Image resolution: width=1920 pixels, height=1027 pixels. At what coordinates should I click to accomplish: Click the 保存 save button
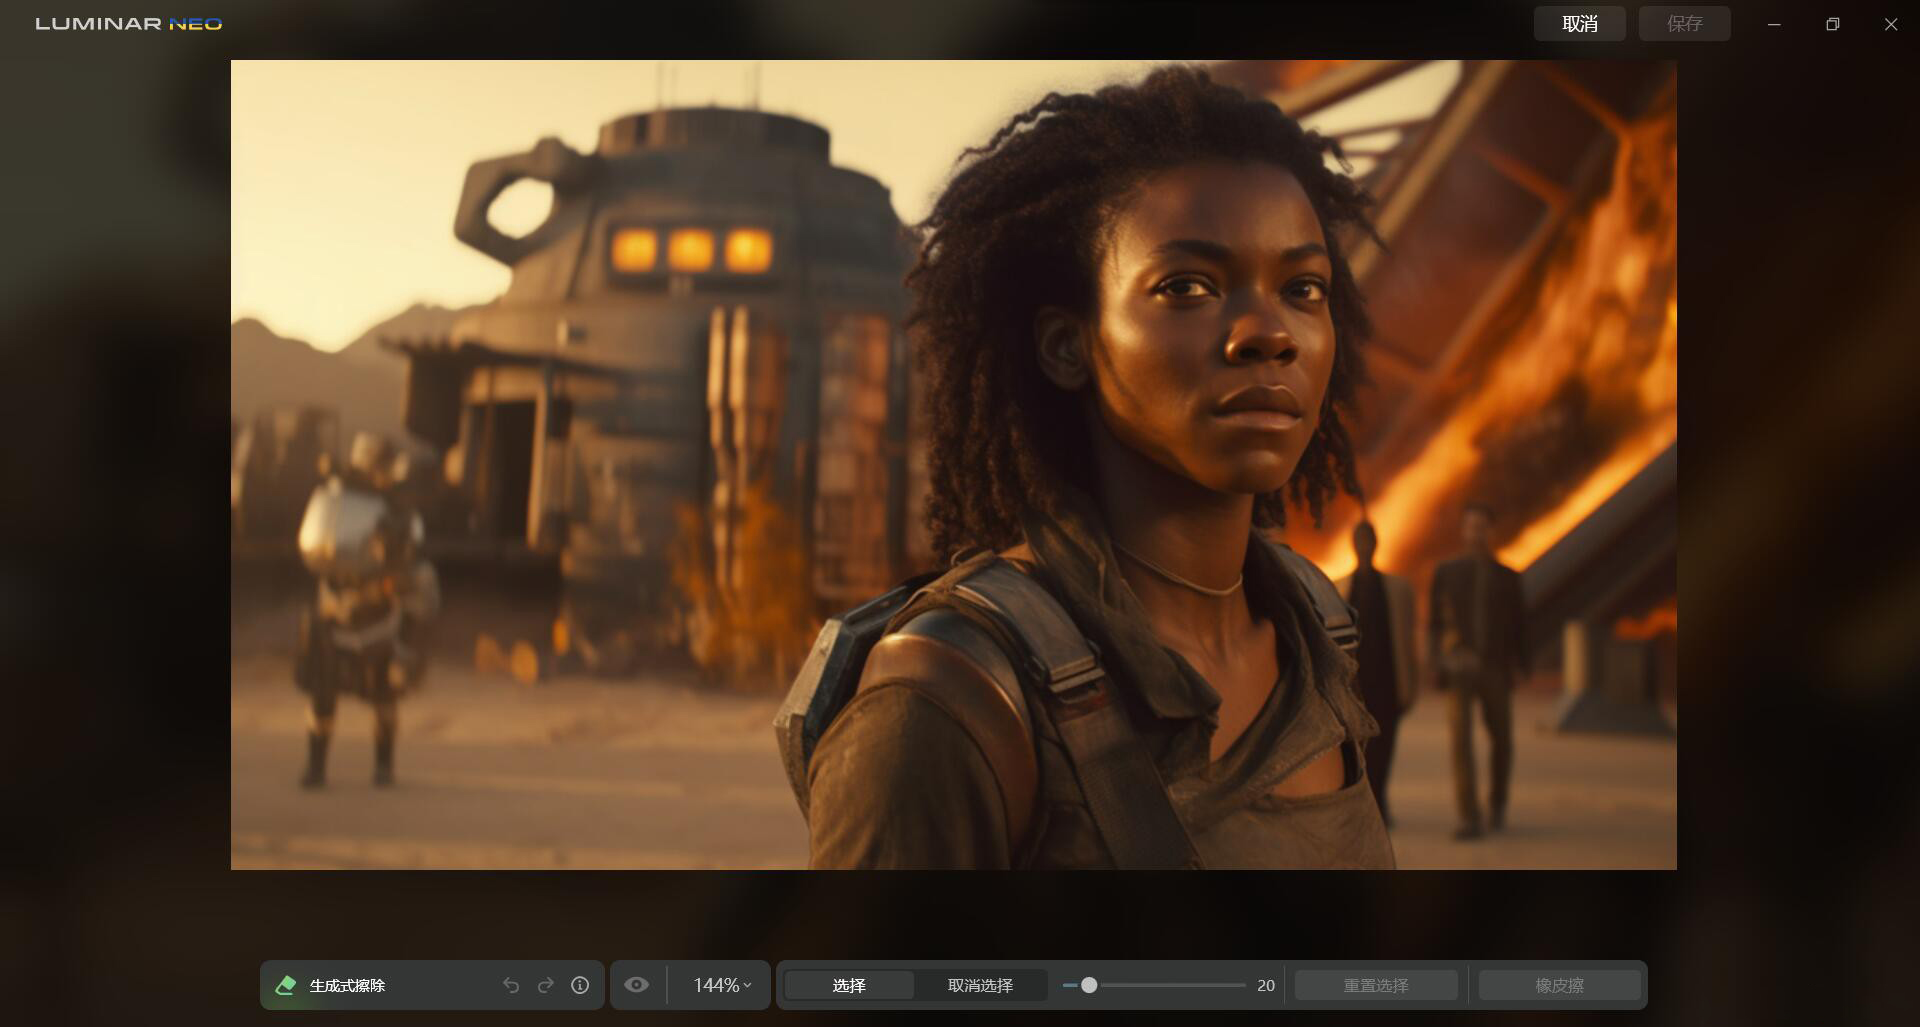(x=1684, y=24)
